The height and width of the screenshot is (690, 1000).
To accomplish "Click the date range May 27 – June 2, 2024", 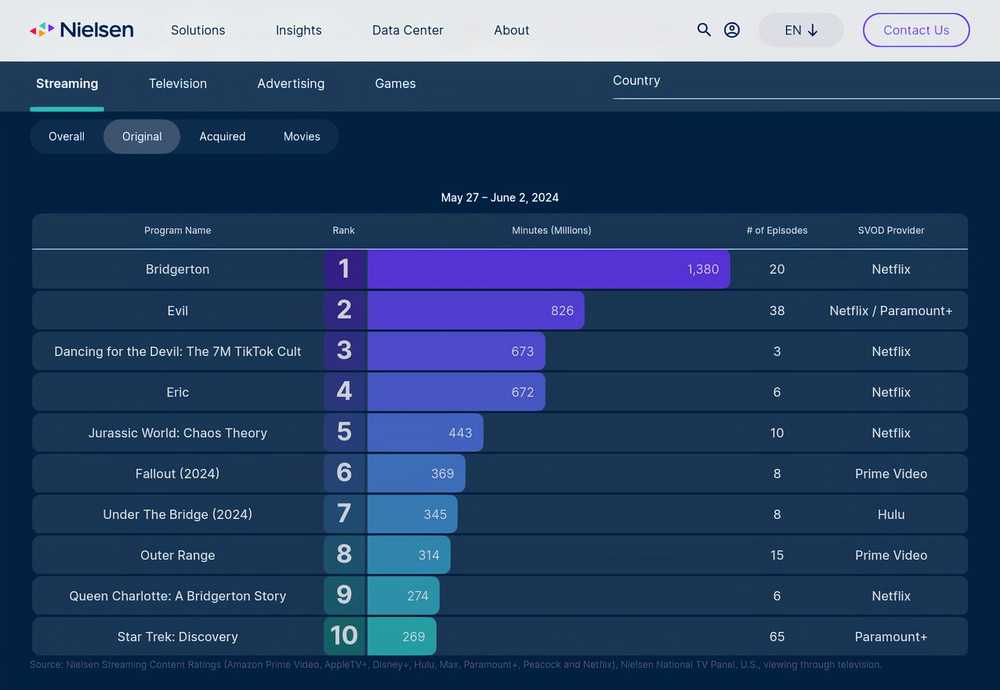I will tap(500, 198).
